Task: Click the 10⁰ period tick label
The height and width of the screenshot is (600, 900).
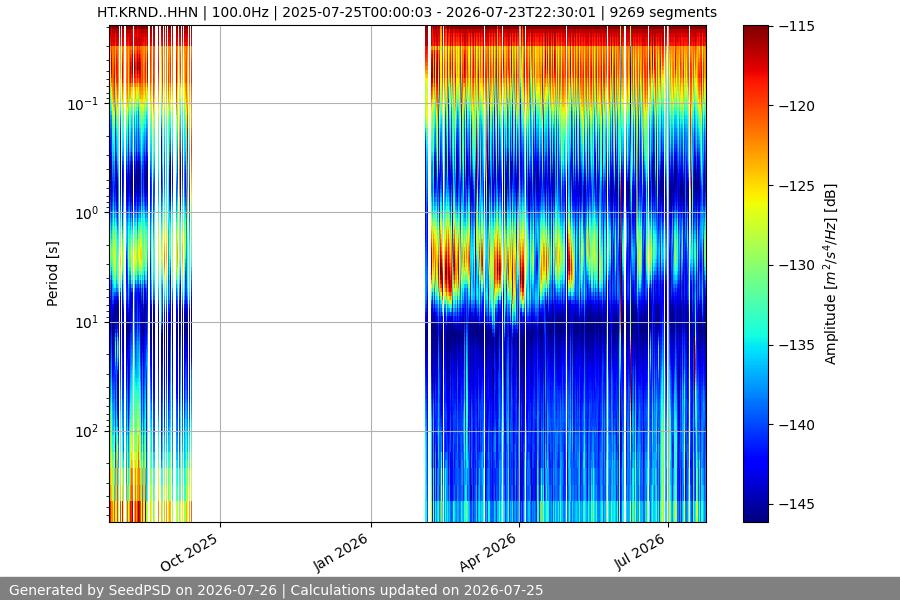Action: pos(87,213)
